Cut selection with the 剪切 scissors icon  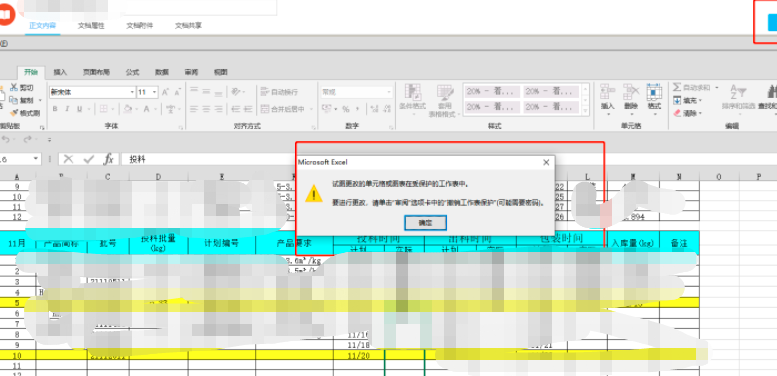(14, 88)
